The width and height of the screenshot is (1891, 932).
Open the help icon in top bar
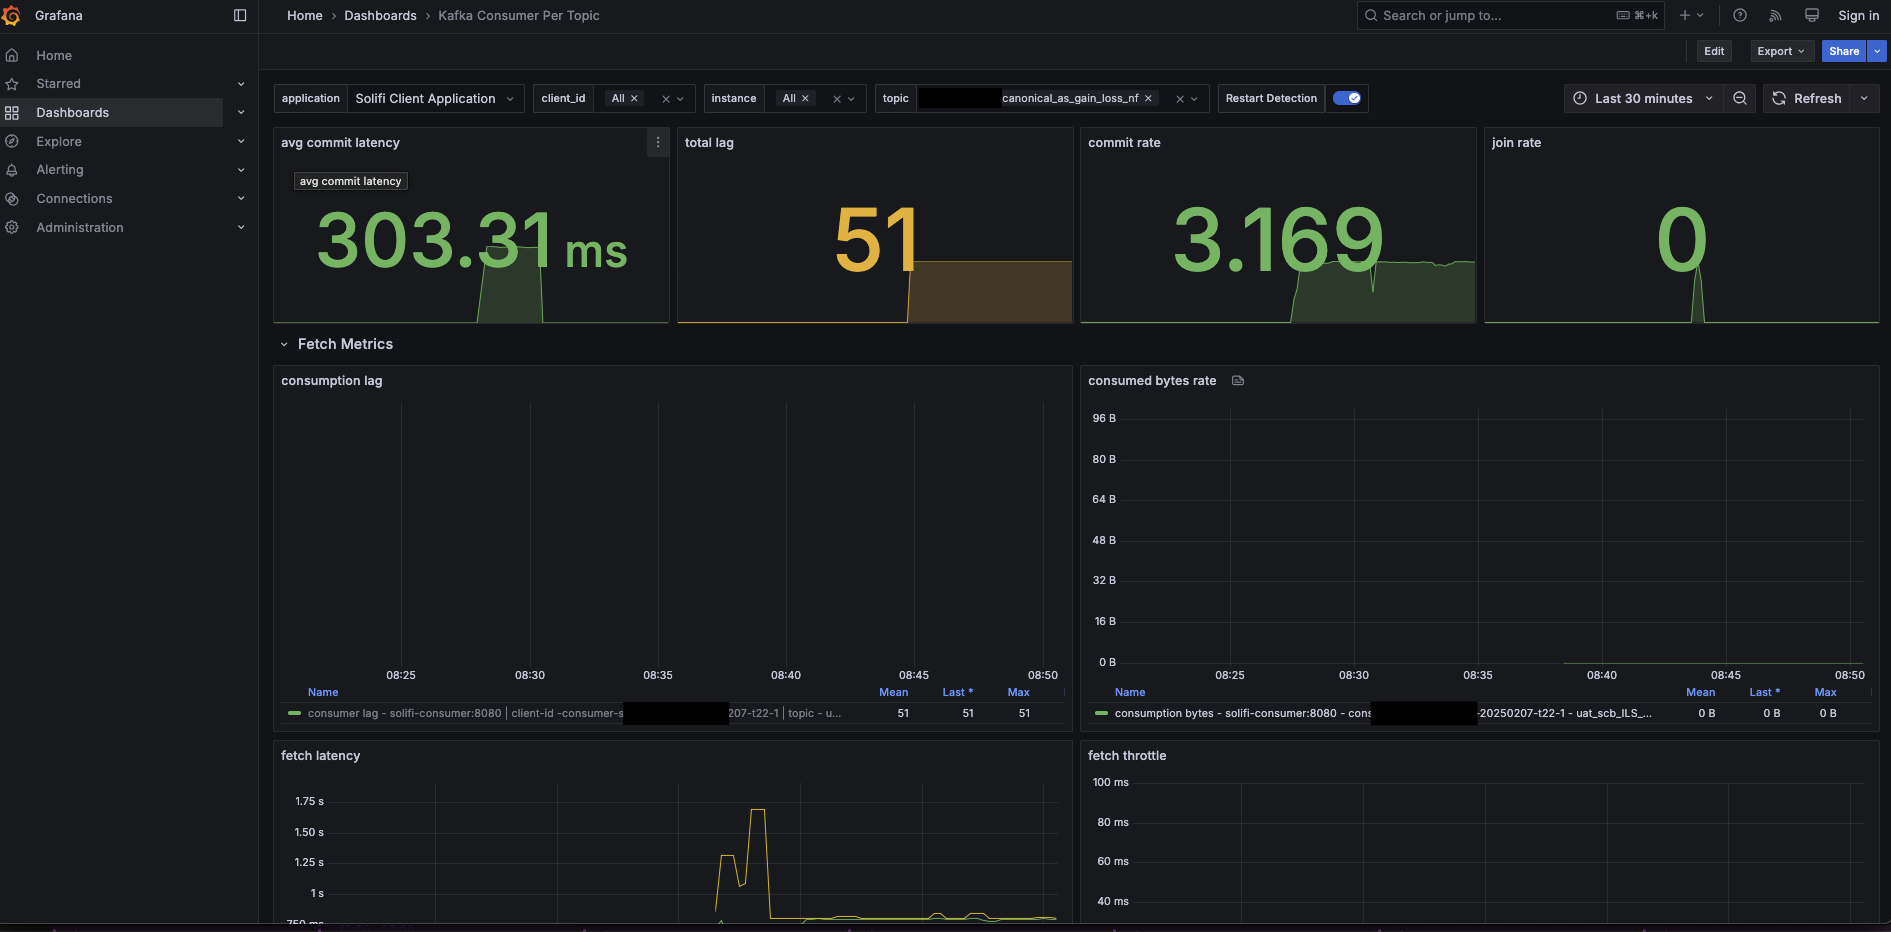1739,15
